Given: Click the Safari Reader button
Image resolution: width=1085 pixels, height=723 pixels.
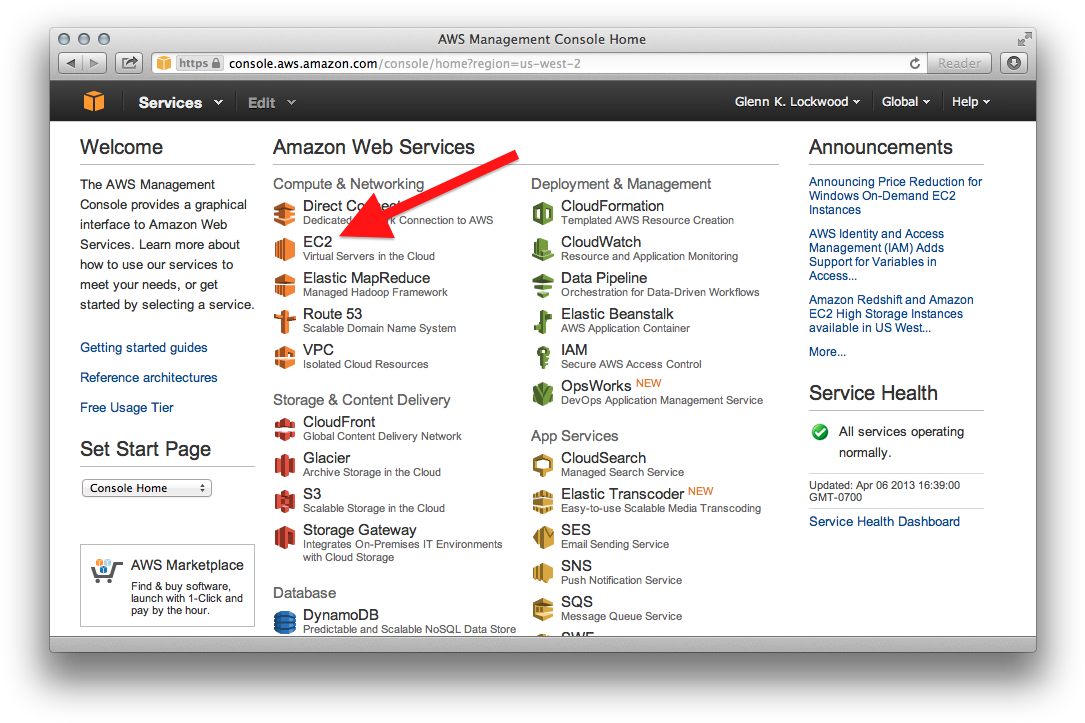Looking at the screenshot, I should click(x=959, y=63).
